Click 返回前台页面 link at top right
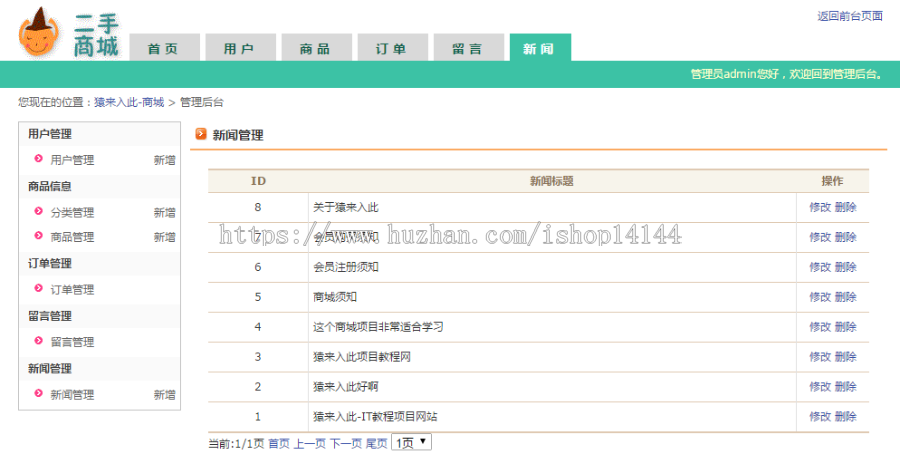900x464 pixels. (850, 16)
